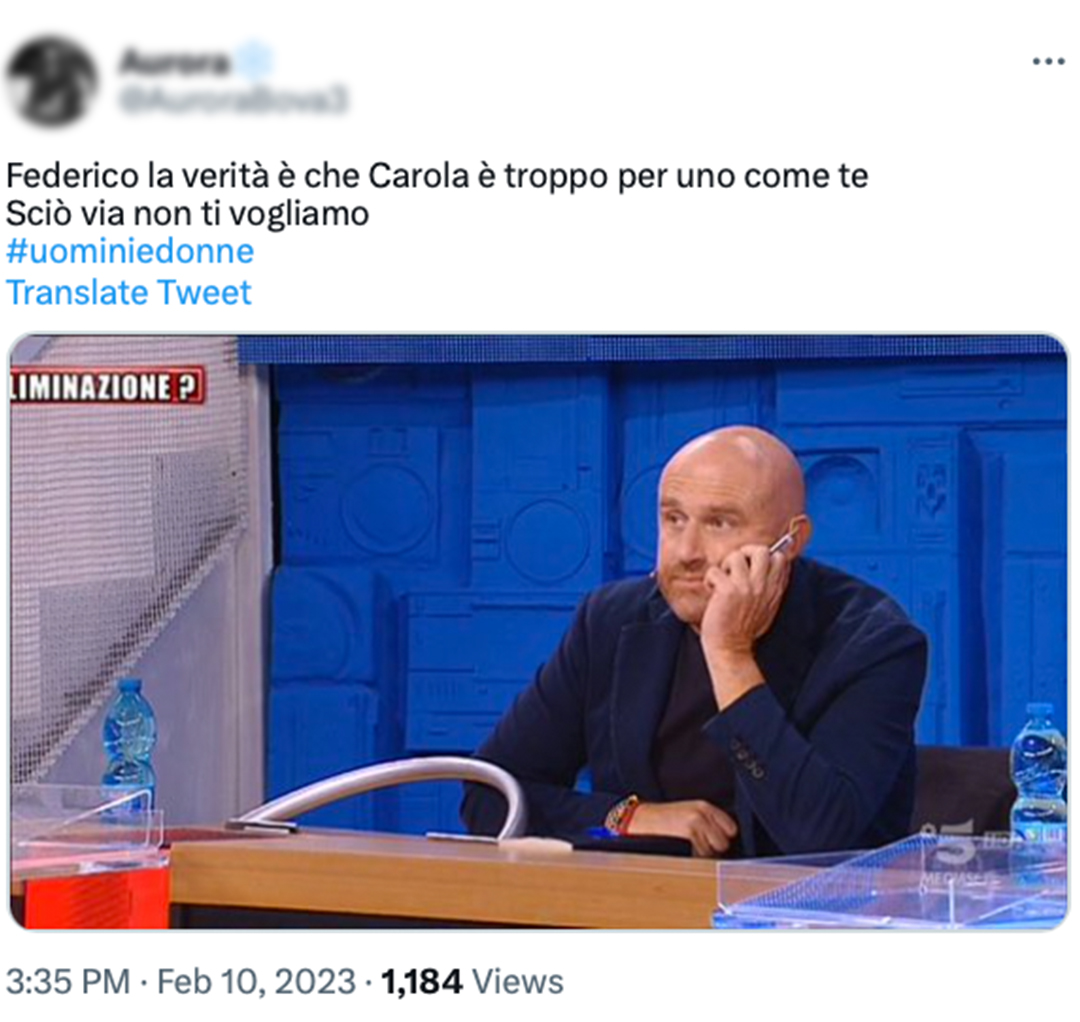Open the #uominiedonne hashtag
This screenshot has height=1022, width=1080.
click(x=130, y=251)
